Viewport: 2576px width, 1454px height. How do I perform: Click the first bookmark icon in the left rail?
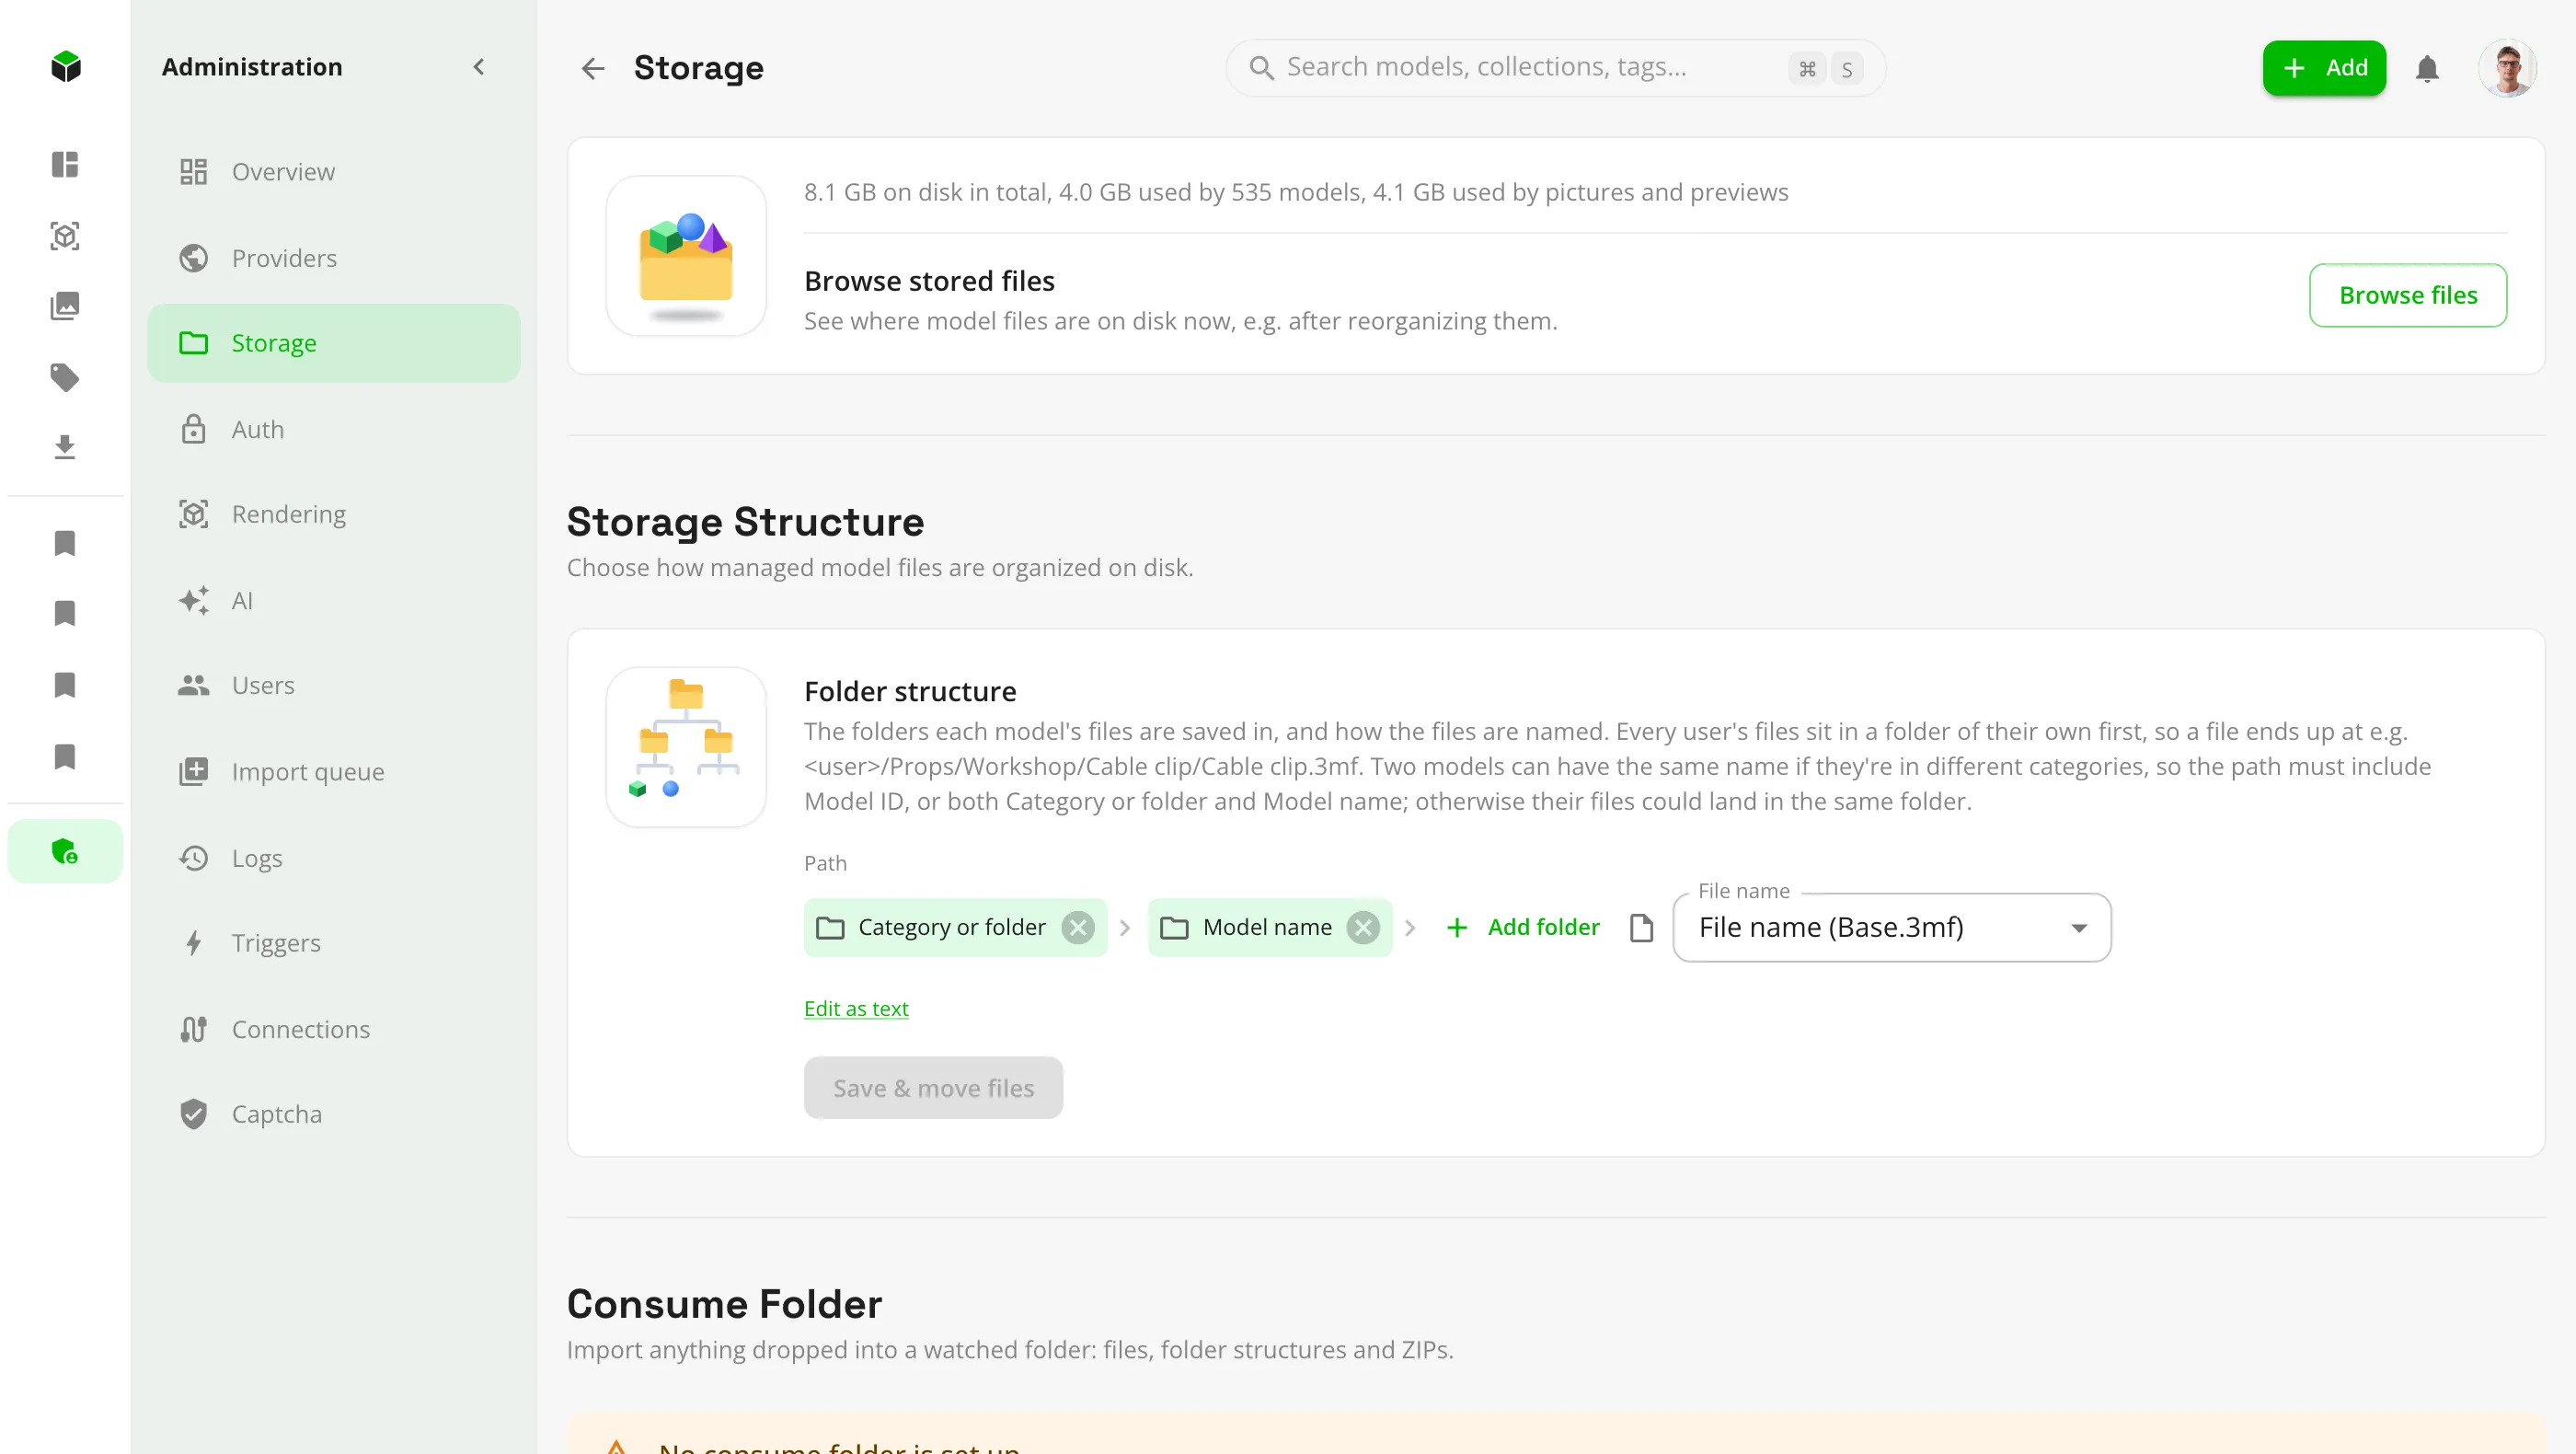(x=65, y=543)
